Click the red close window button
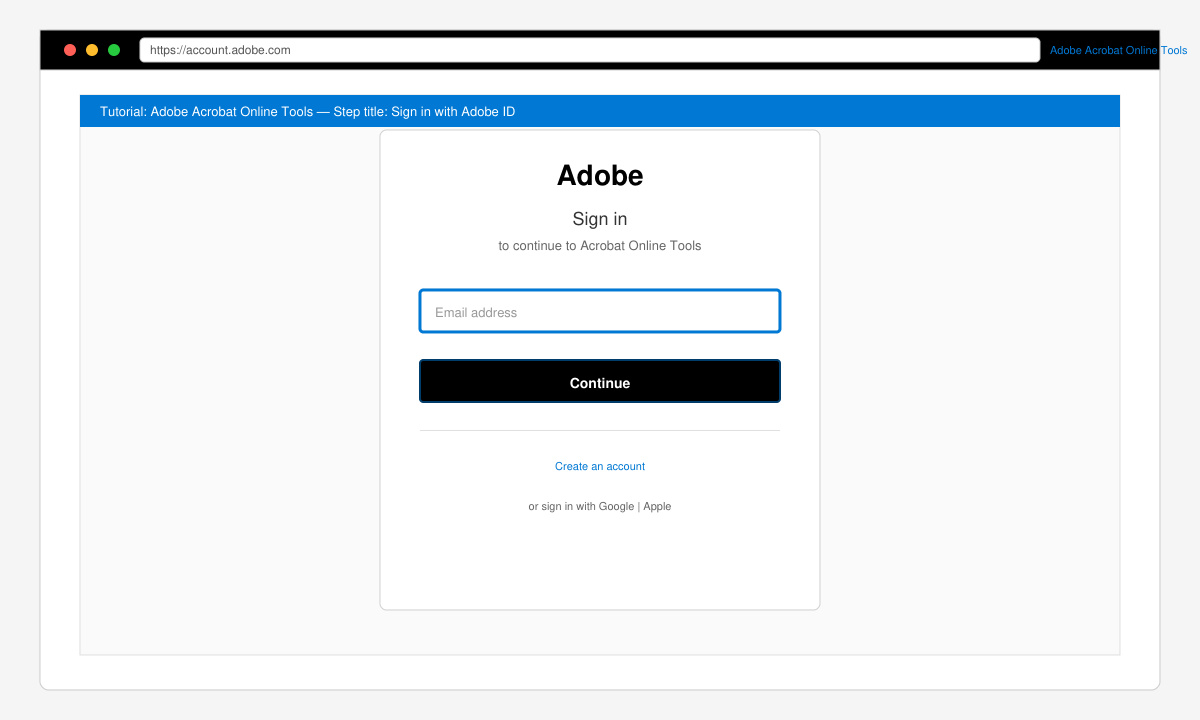Viewport: 1200px width, 720px height. click(x=70, y=50)
